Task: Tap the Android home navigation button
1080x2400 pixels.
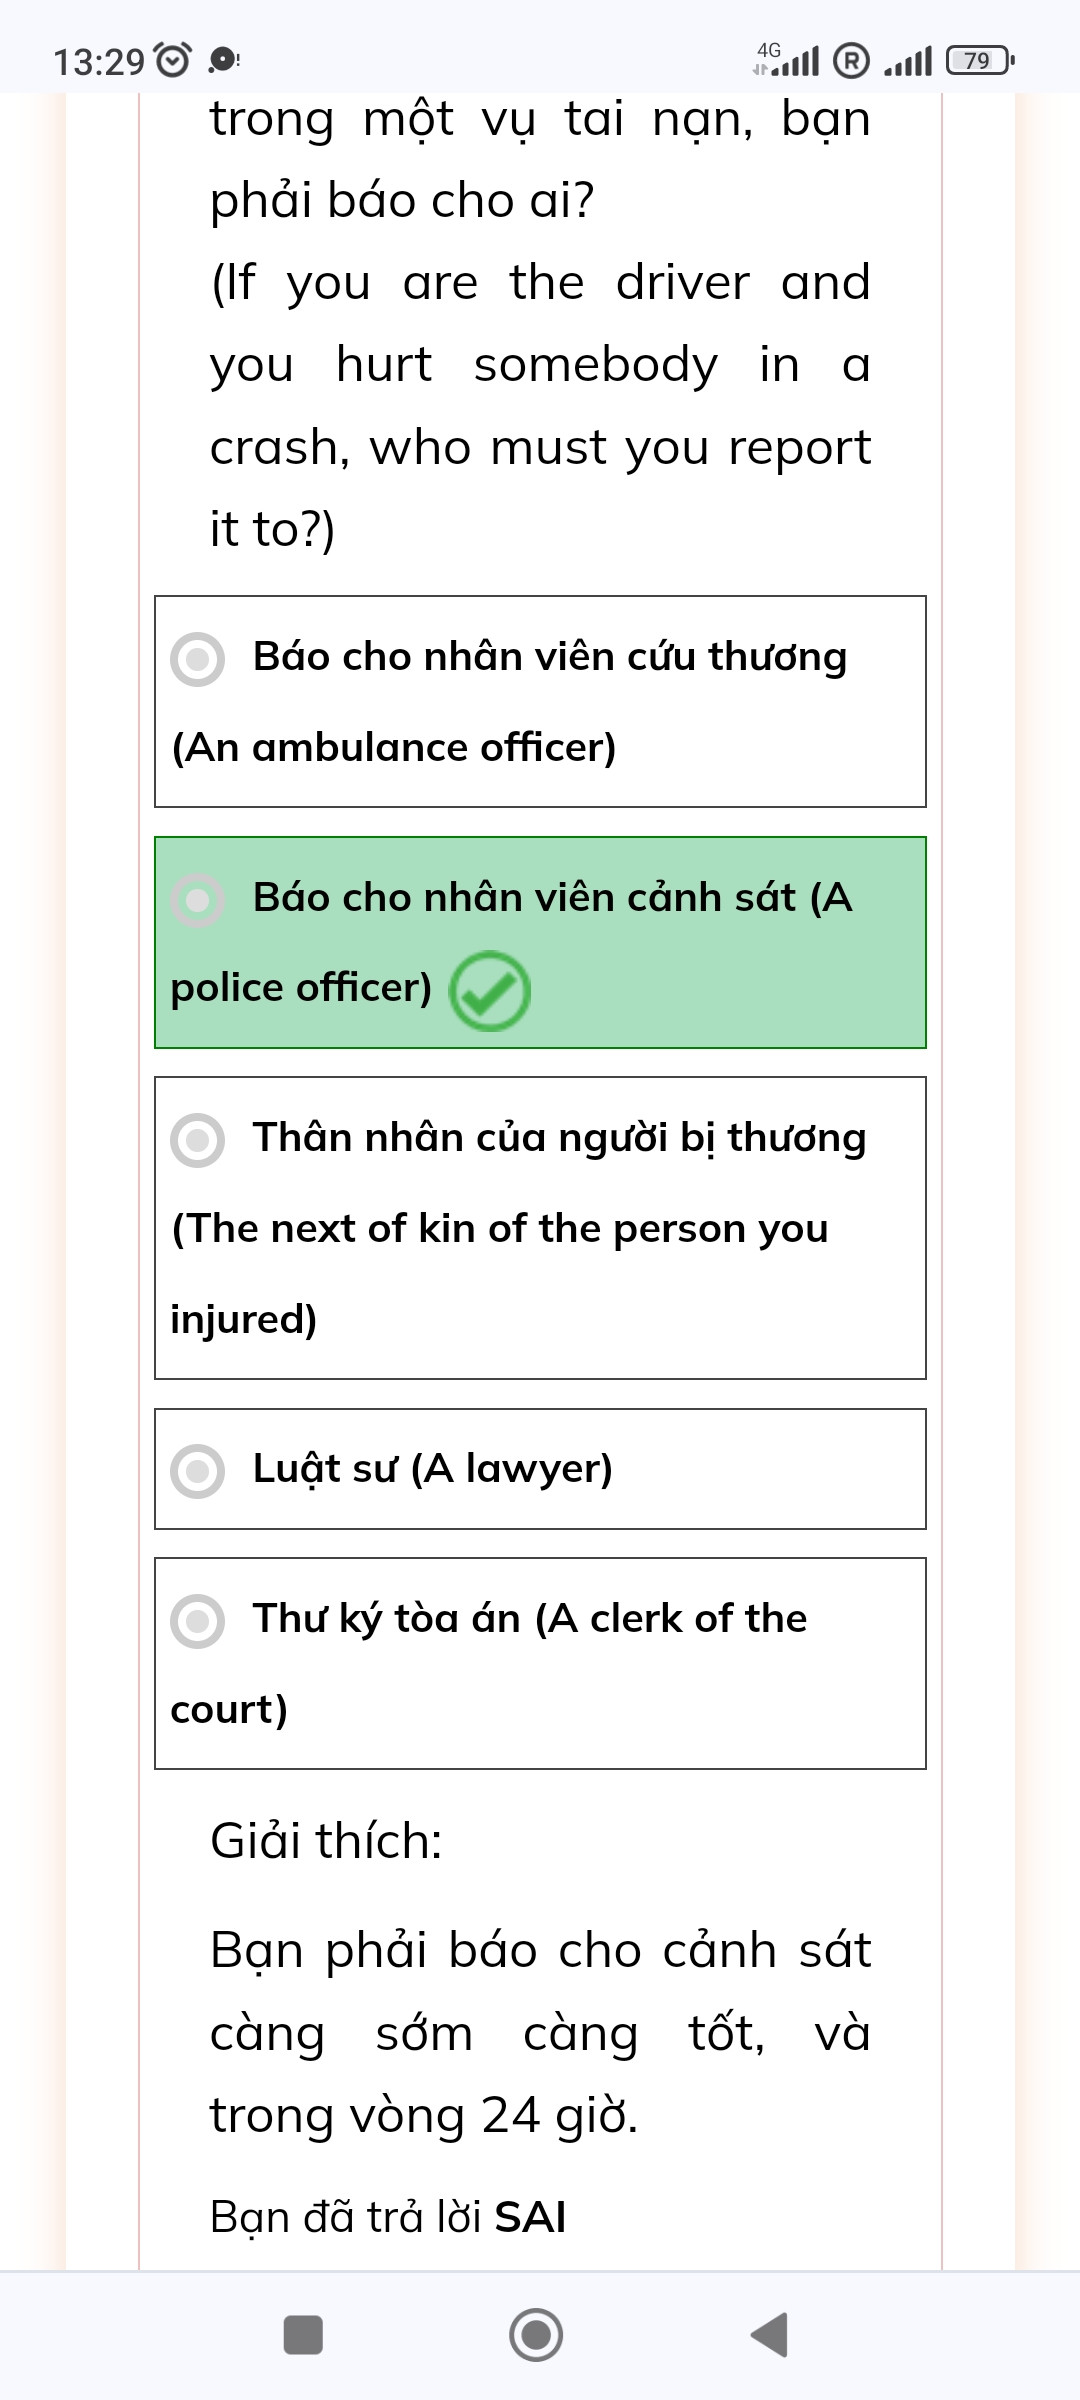Action: click(536, 2335)
